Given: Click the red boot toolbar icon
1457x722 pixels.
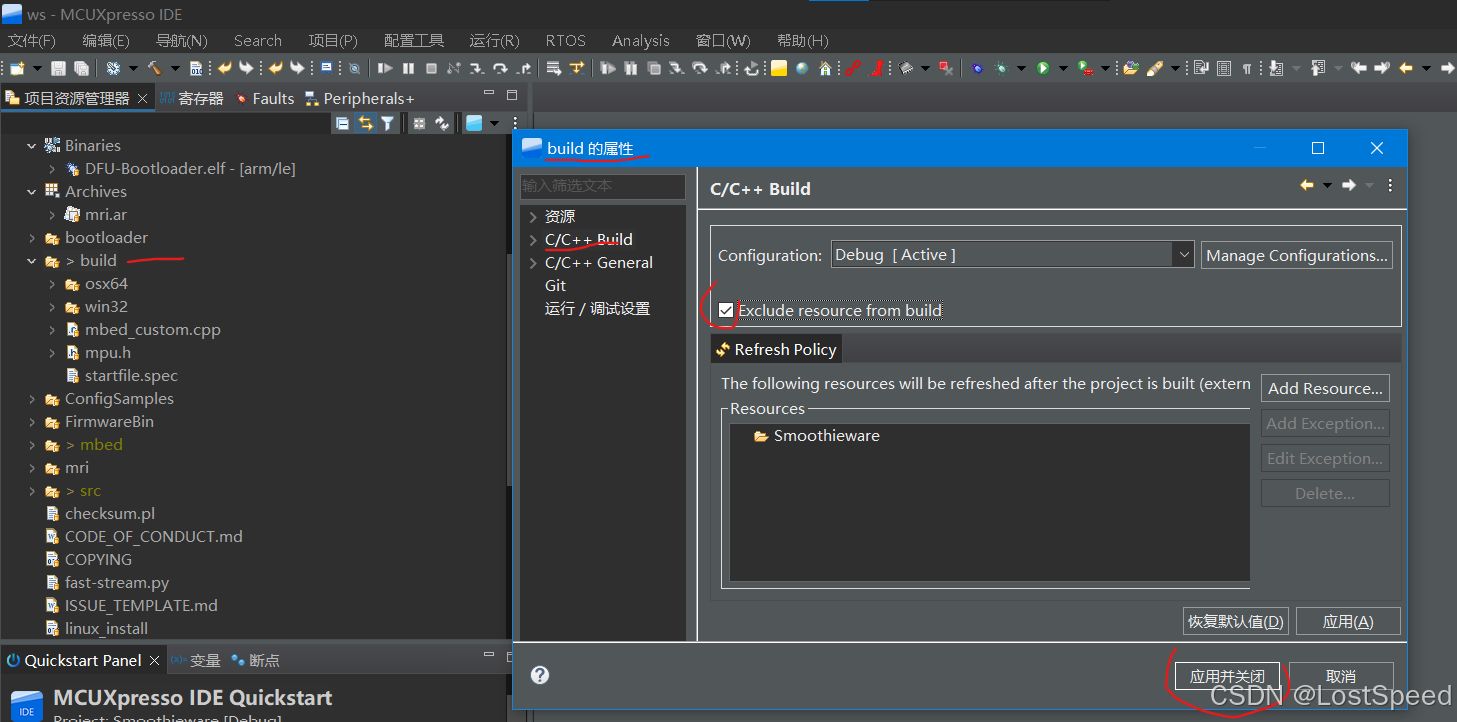Looking at the screenshot, I should tap(877, 68).
